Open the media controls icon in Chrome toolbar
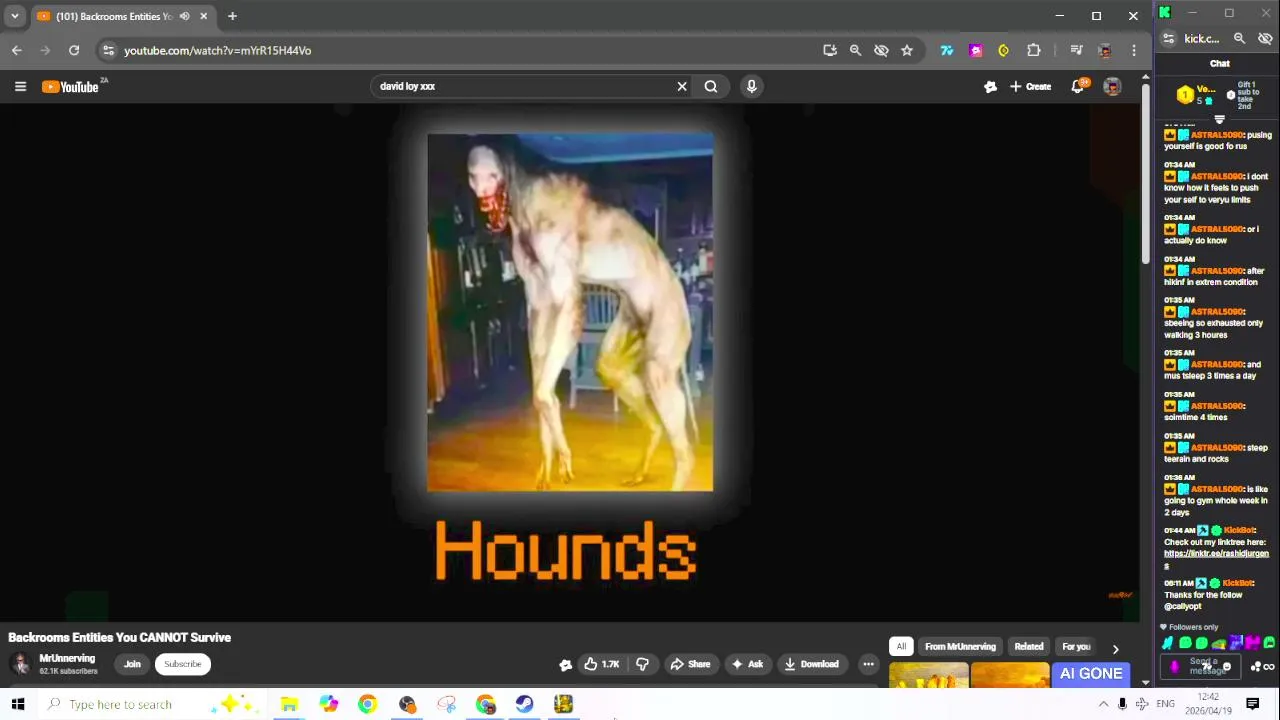1280x720 pixels. tap(1076, 50)
